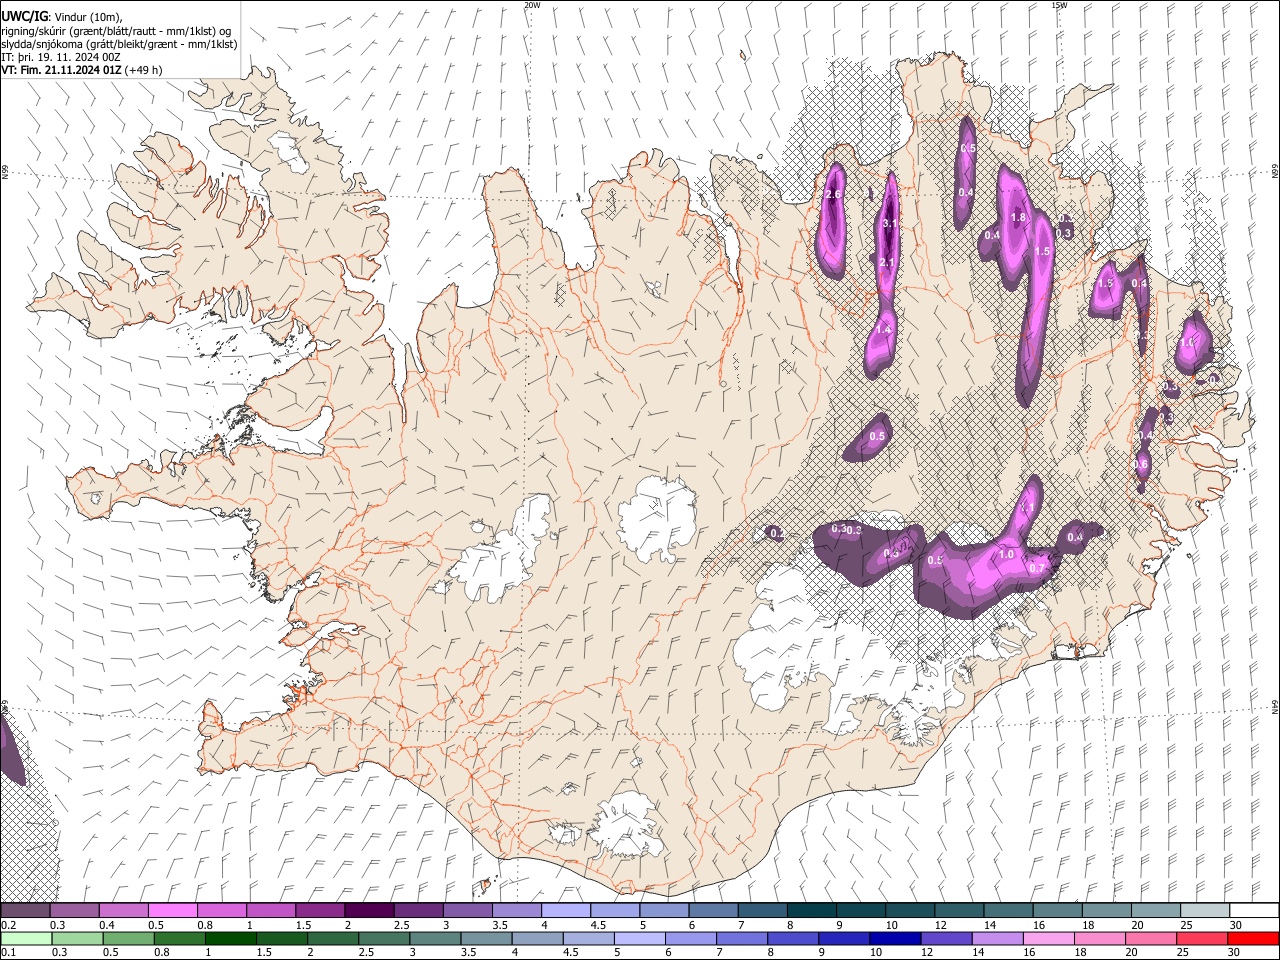Click the '3.1' snowfall value on the map
Screen dimensions: 1280x960
click(889, 224)
